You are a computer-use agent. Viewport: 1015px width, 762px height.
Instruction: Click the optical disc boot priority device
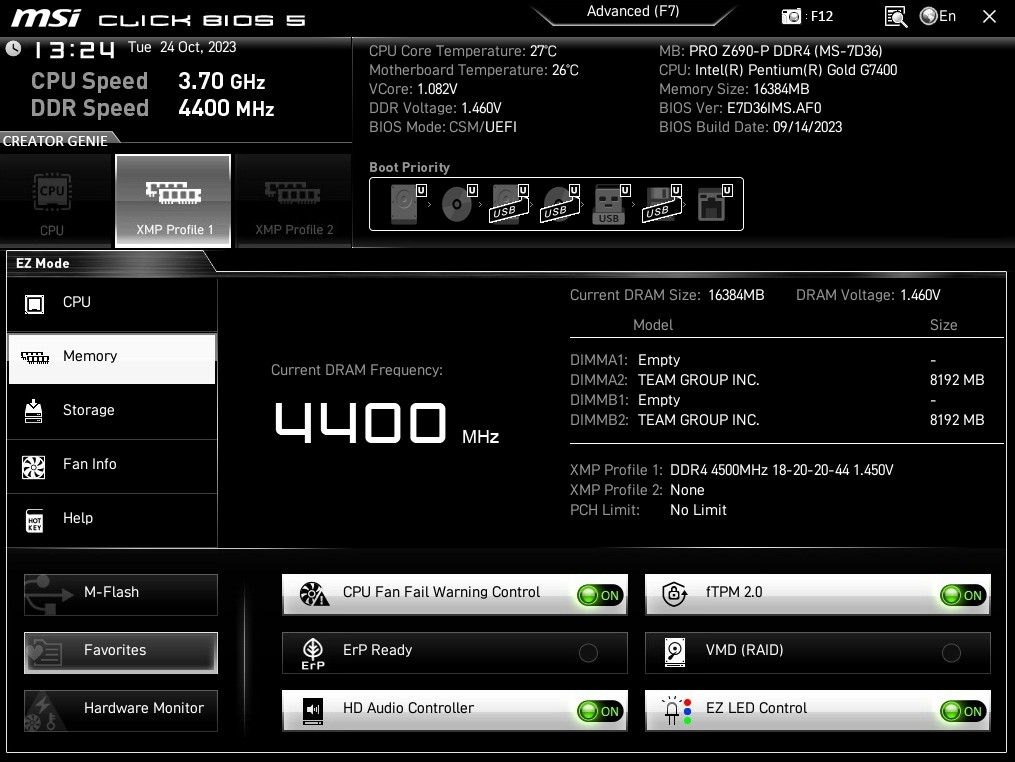(x=458, y=204)
